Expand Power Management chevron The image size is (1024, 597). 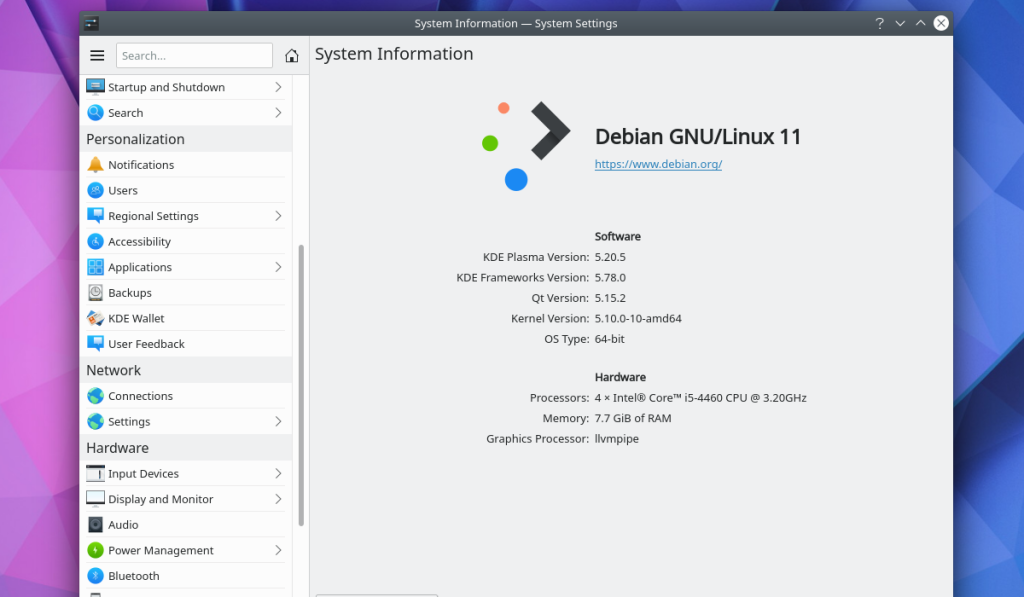278,550
